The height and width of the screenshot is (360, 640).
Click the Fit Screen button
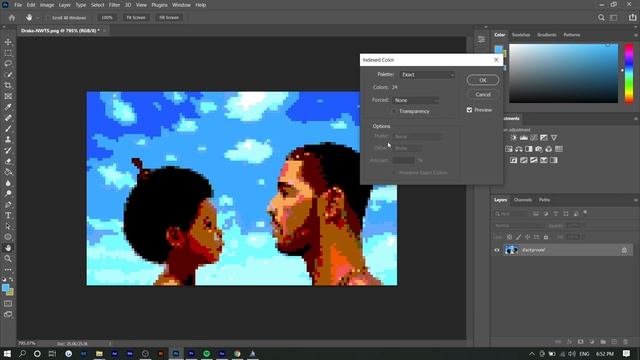pyautogui.click(x=136, y=18)
